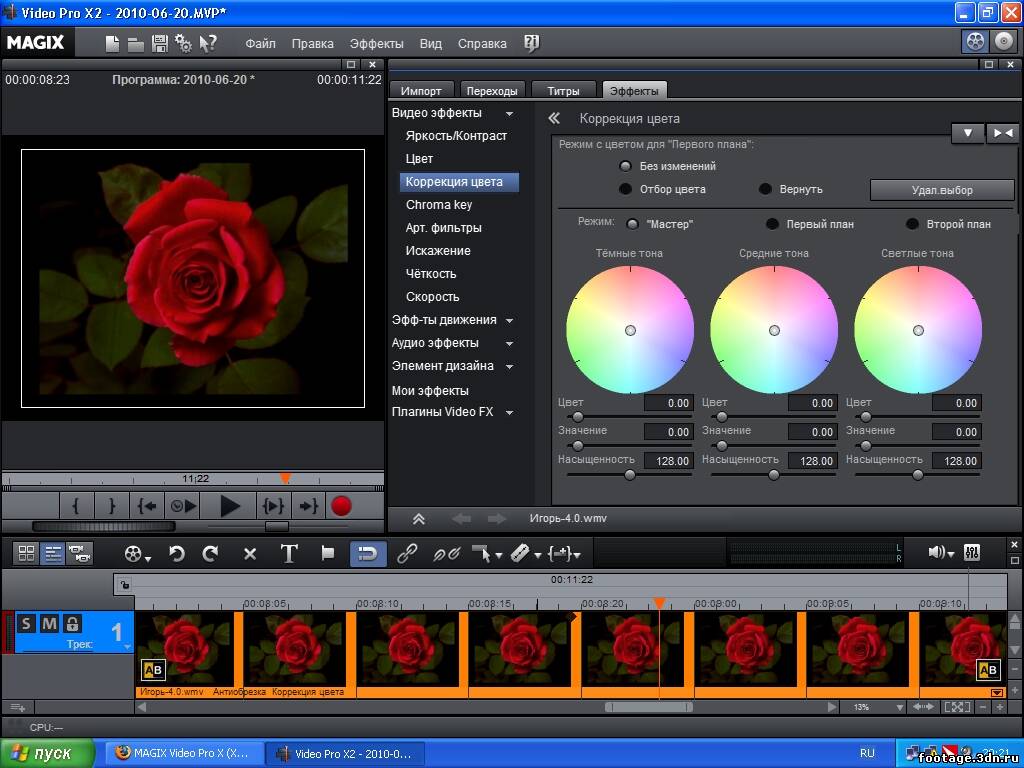Select the Отбор цвета radio option
1024x768 pixels.
[625, 189]
